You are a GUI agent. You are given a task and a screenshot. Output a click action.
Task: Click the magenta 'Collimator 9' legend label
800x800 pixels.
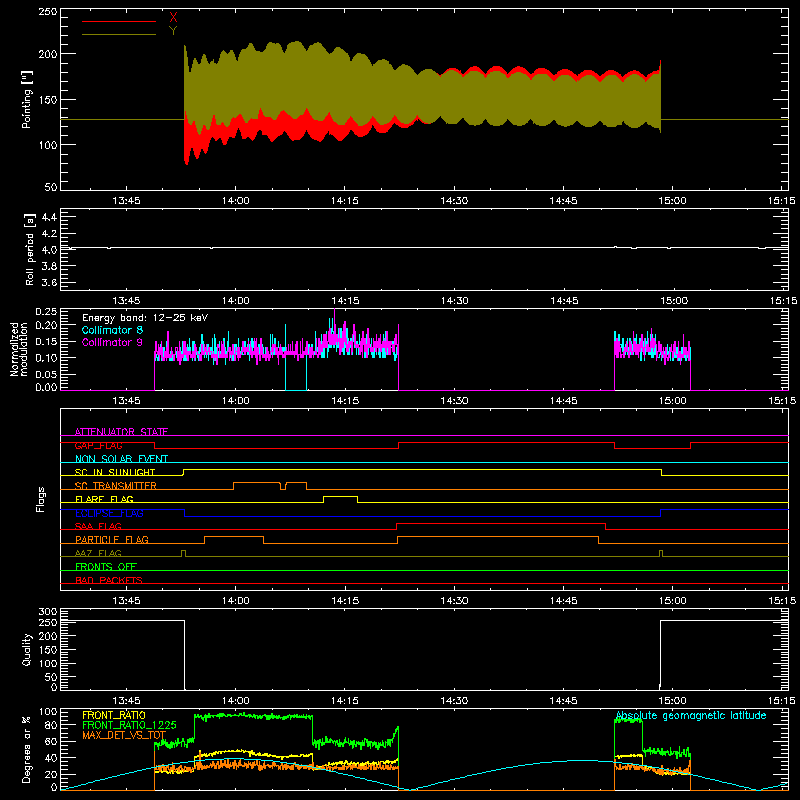pyautogui.click(x=112, y=342)
